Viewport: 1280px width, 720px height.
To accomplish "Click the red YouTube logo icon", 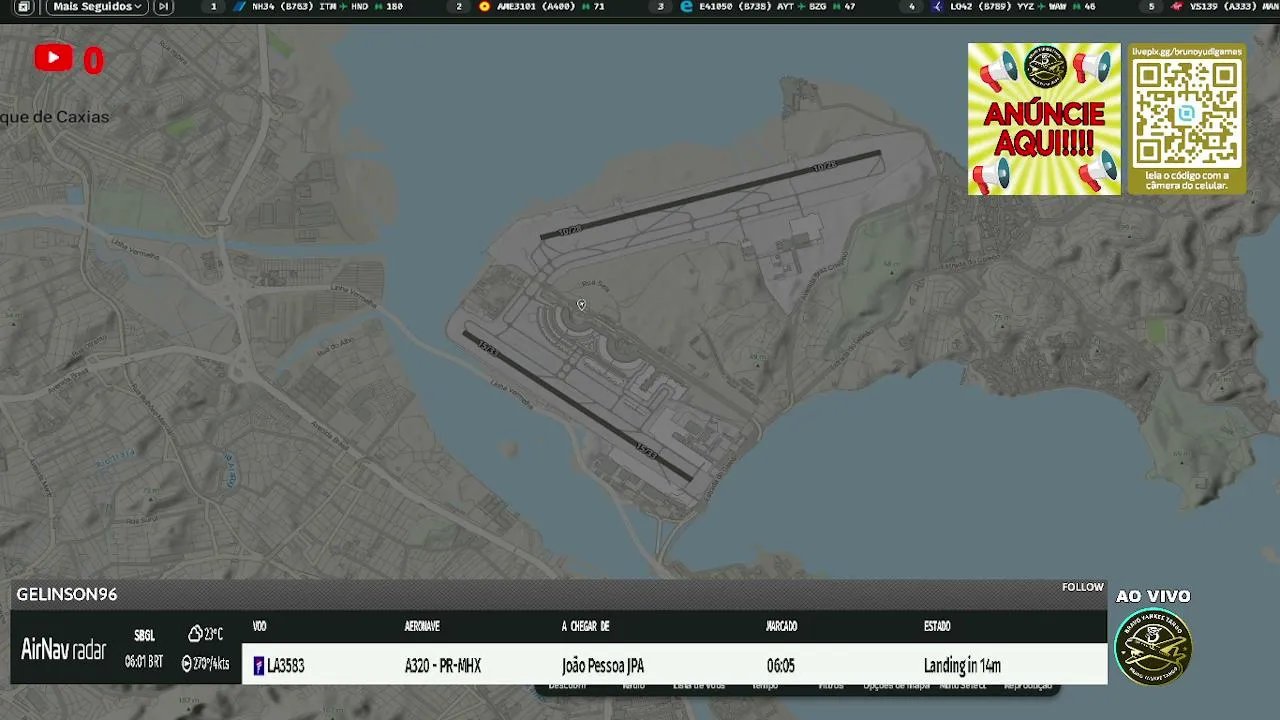I will 53,58.
